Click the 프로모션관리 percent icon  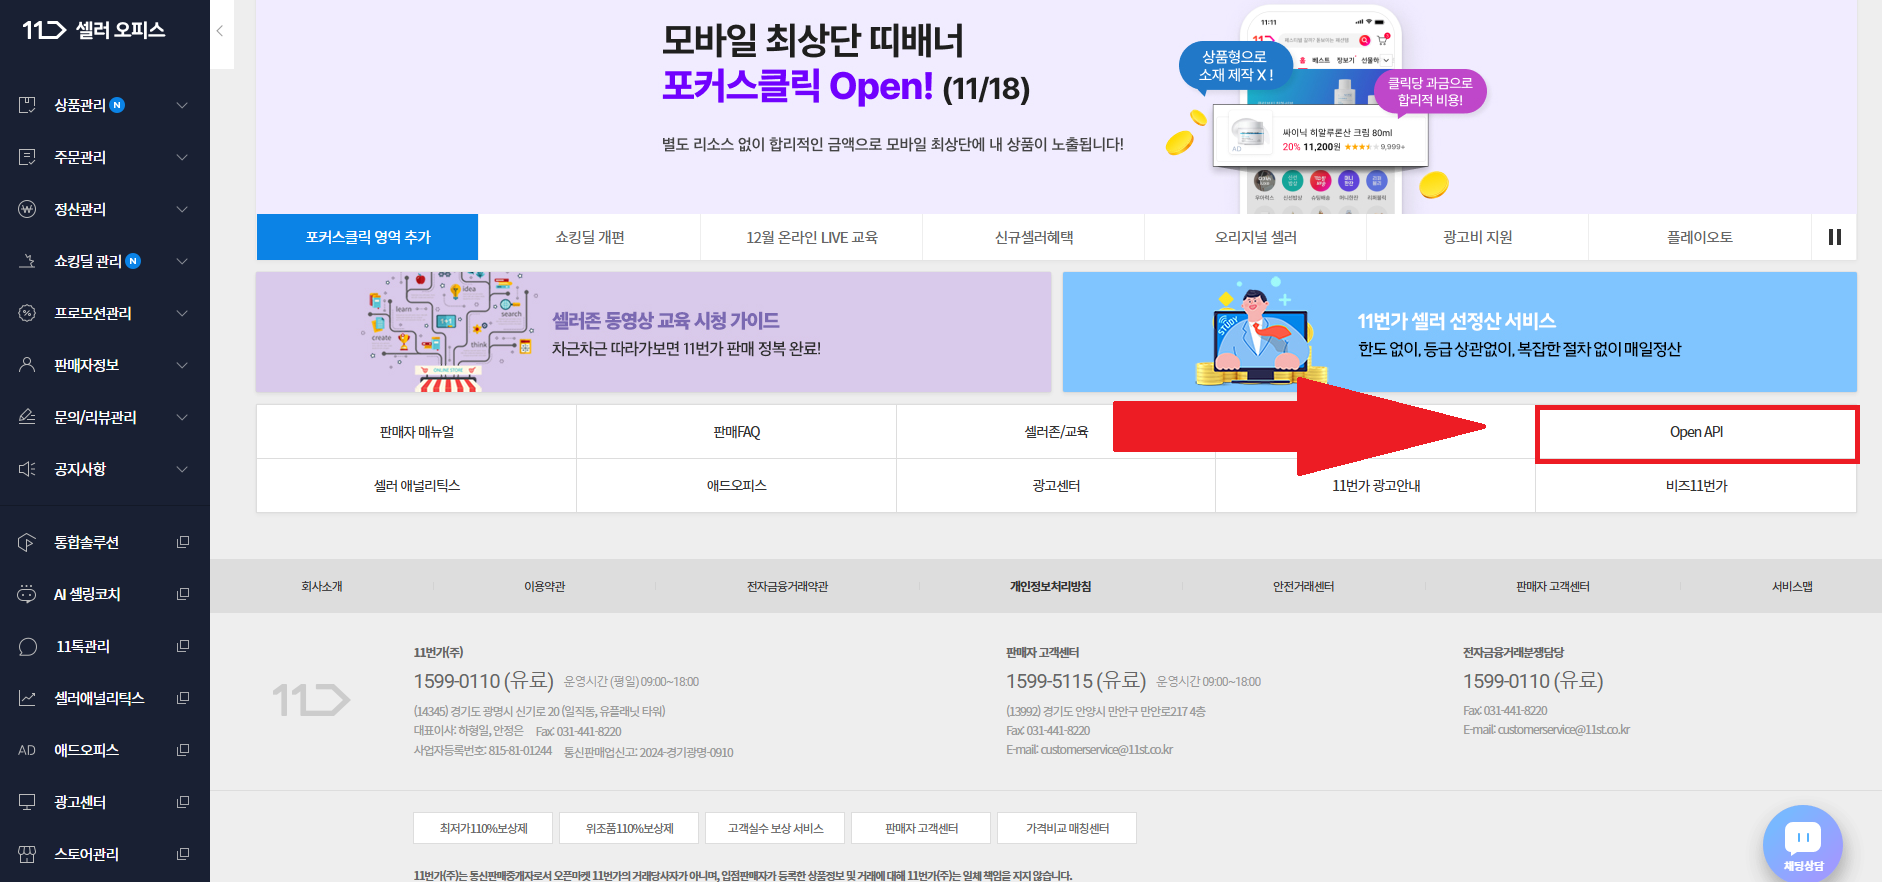27,313
